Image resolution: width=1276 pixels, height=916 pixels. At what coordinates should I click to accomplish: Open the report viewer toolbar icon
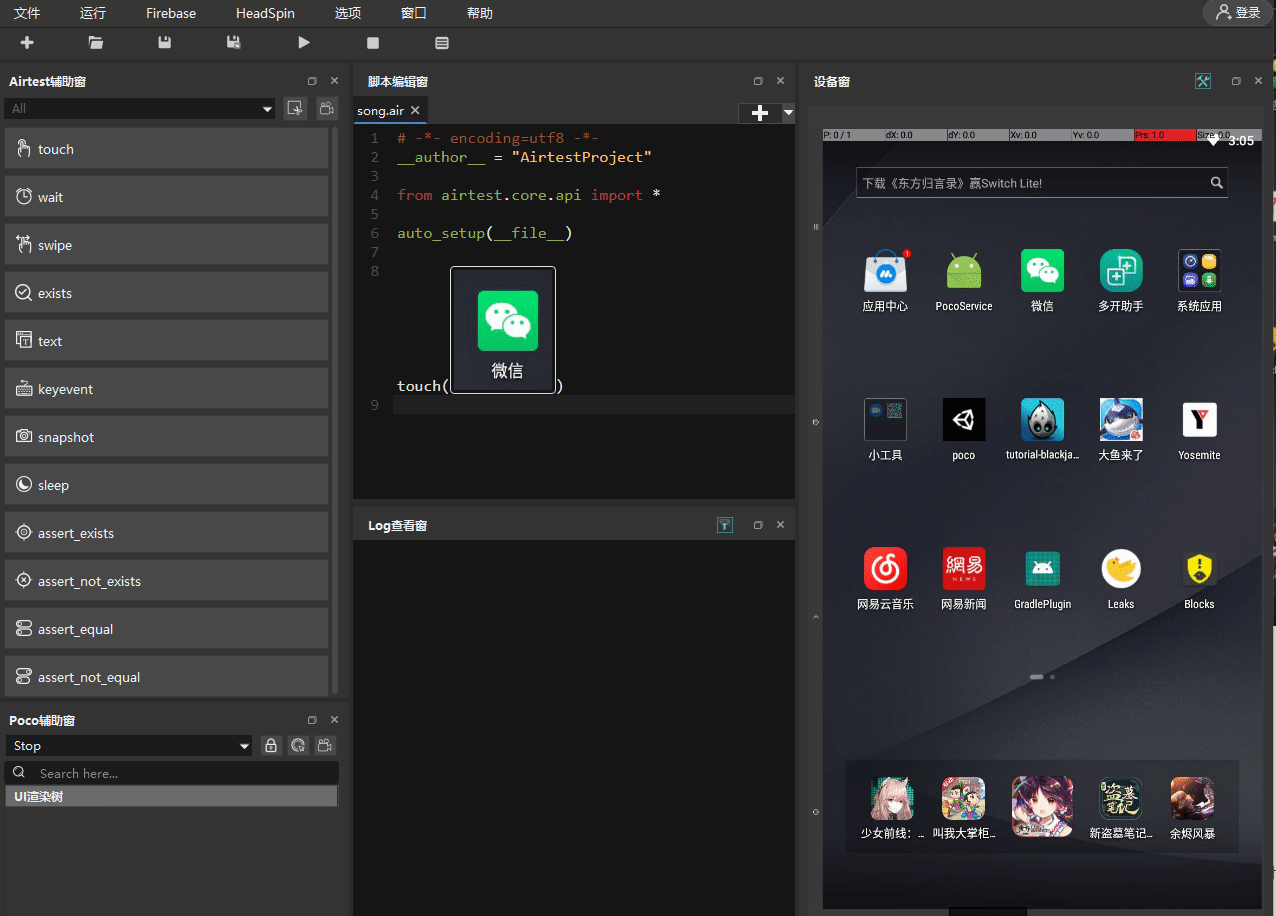pos(442,43)
